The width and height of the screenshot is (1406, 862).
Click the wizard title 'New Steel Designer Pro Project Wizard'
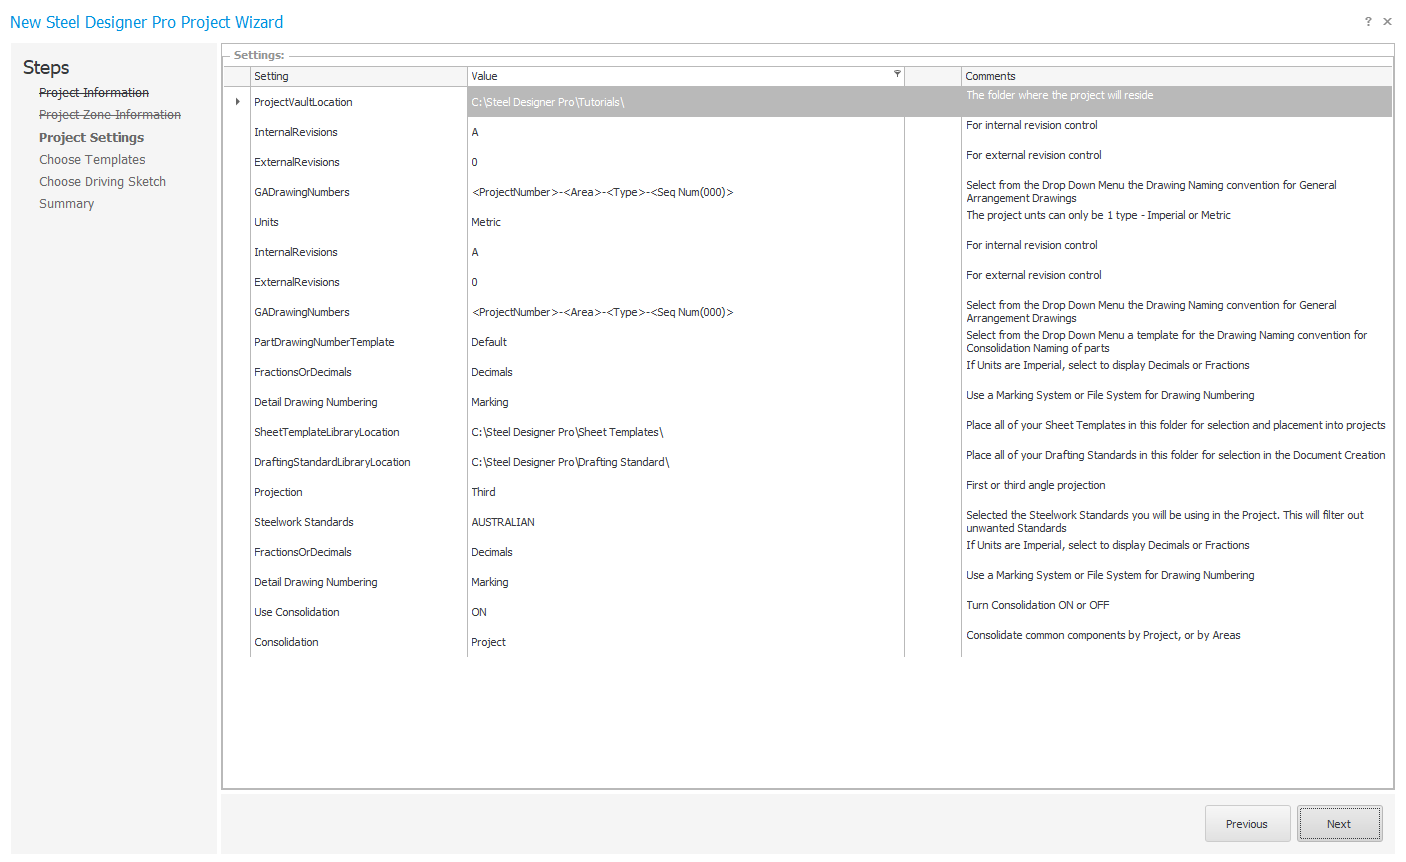click(x=146, y=22)
